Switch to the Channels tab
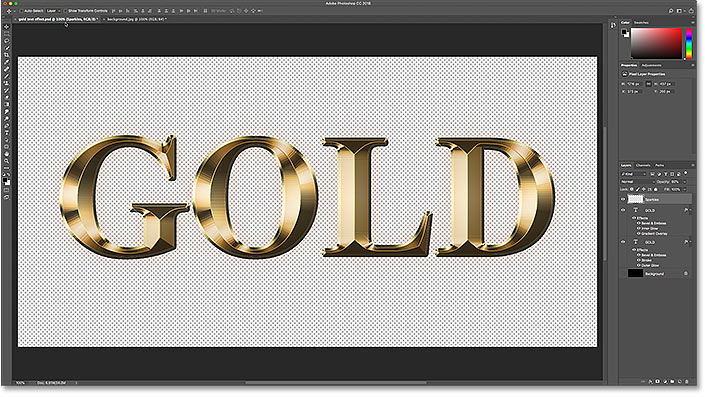 click(x=643, y=165)
